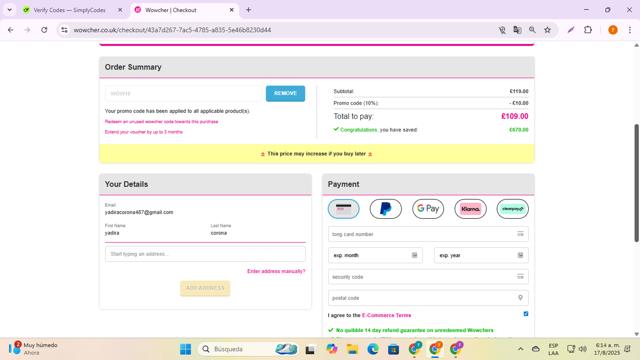Screen dimensions: 640x360
Task: Click redeem an unused wowcher code link
Action: (x=161, y=122)
